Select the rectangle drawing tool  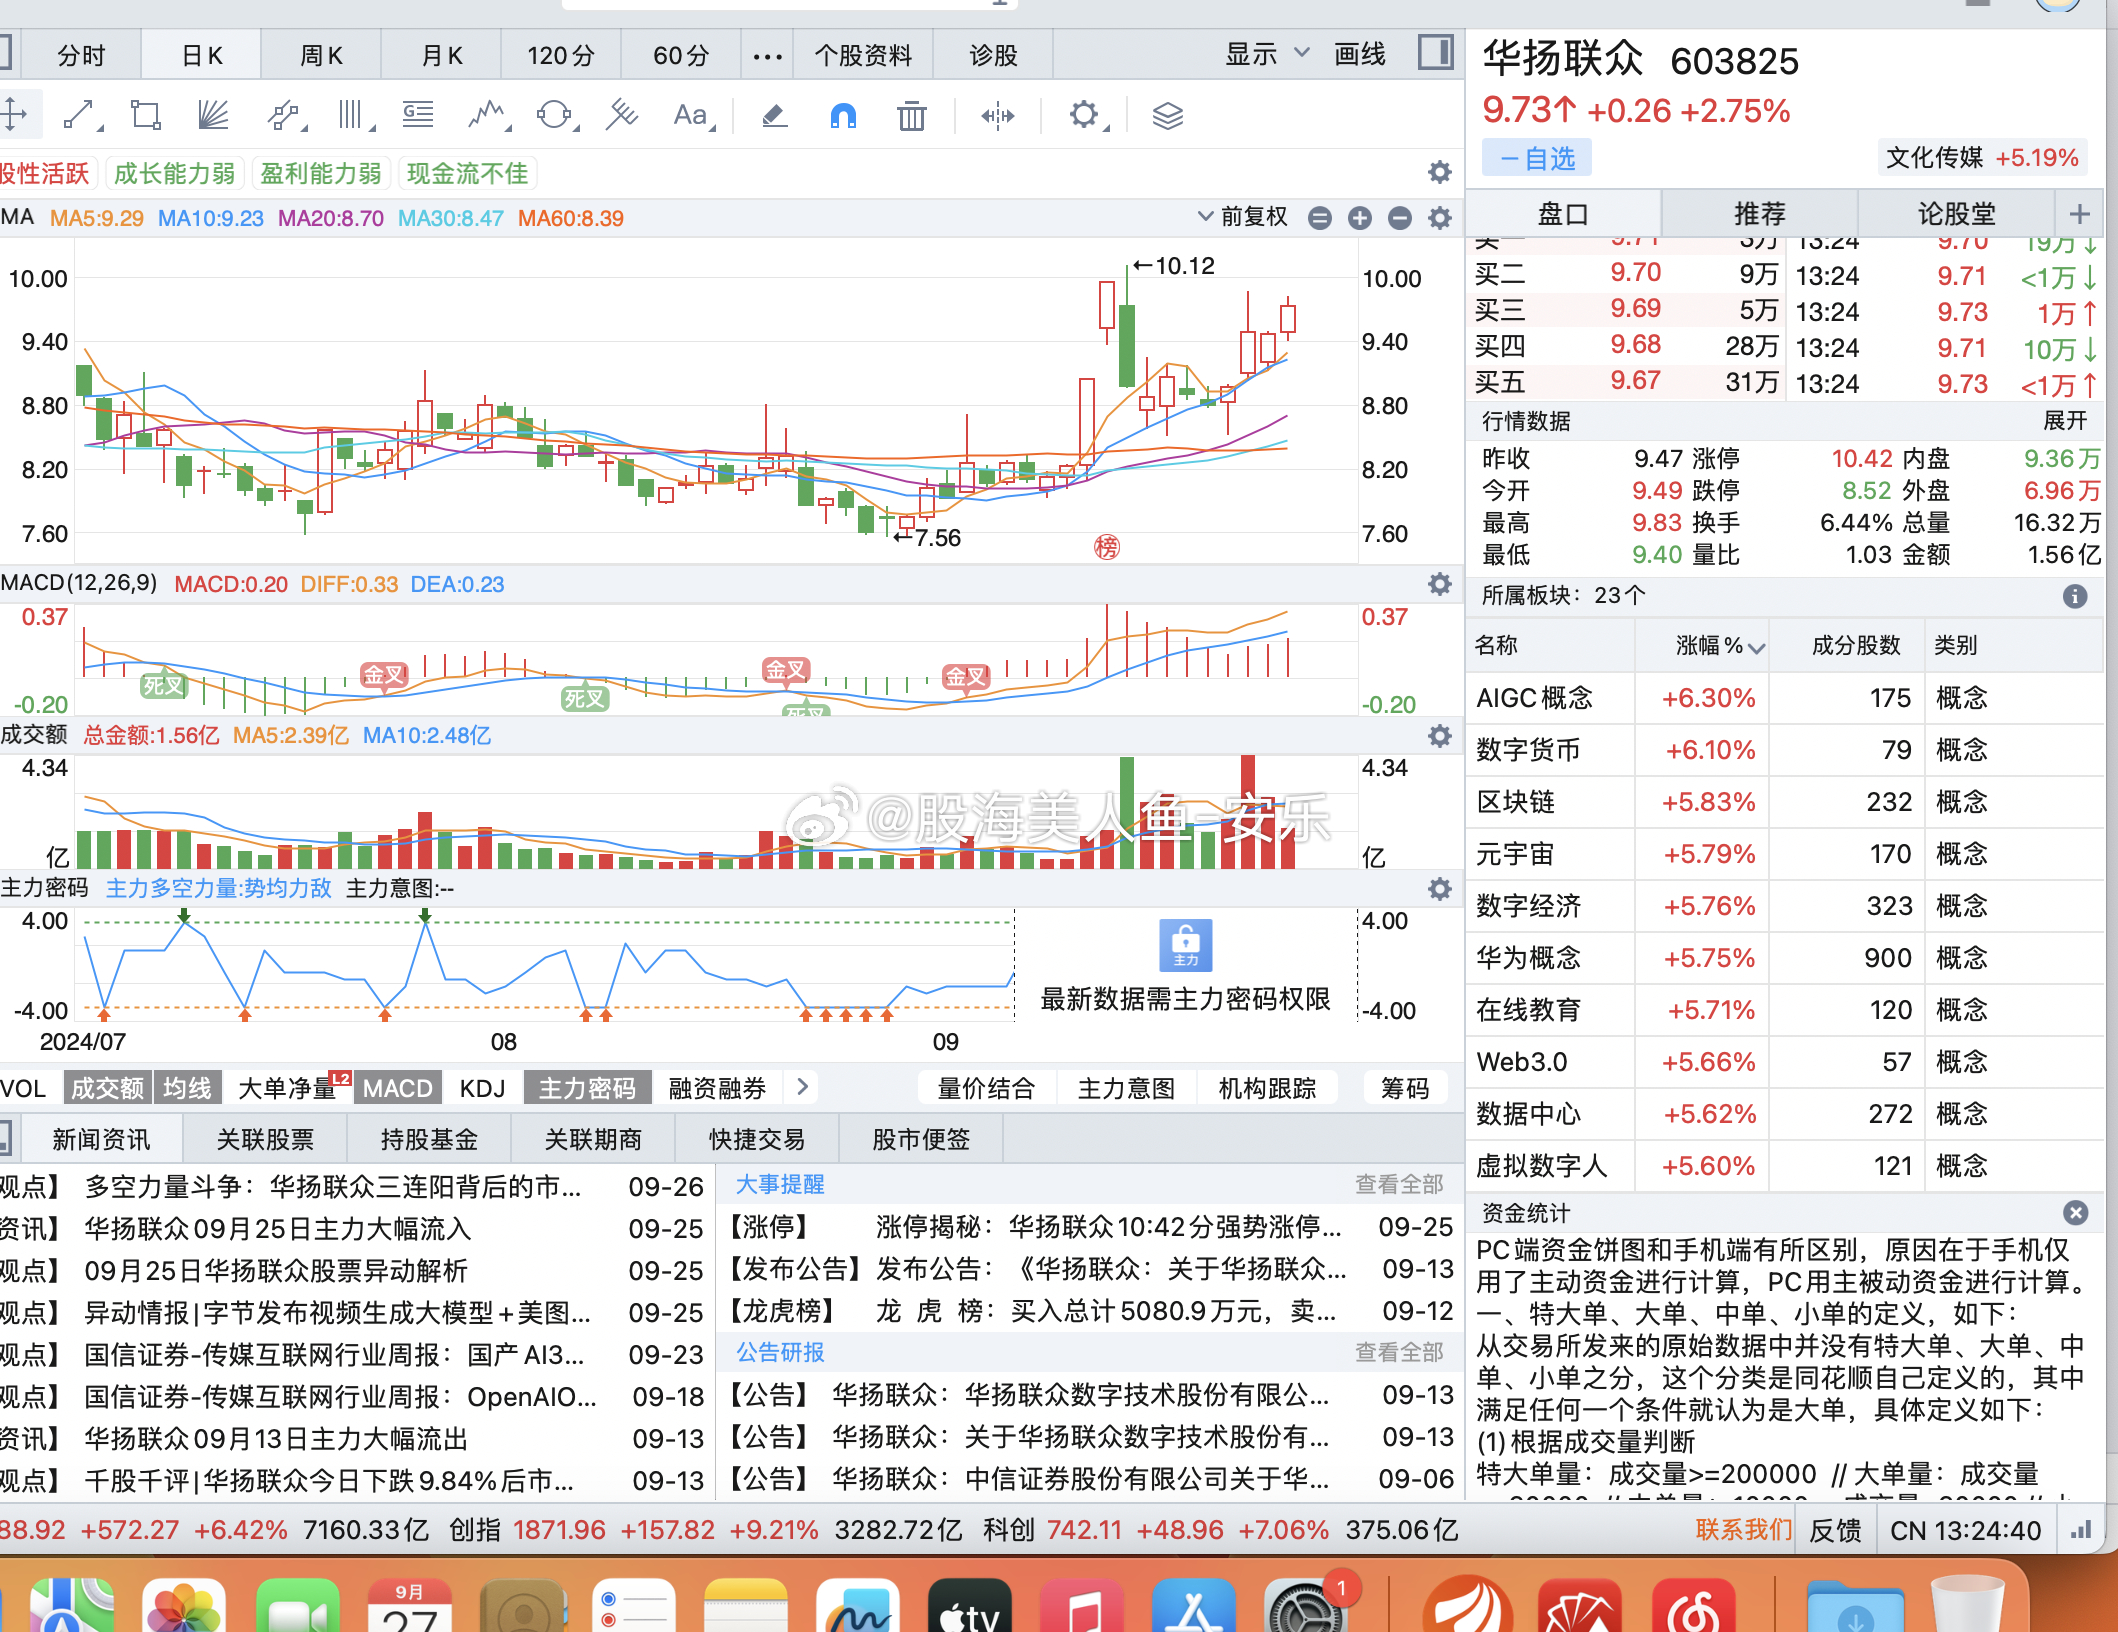146,116
